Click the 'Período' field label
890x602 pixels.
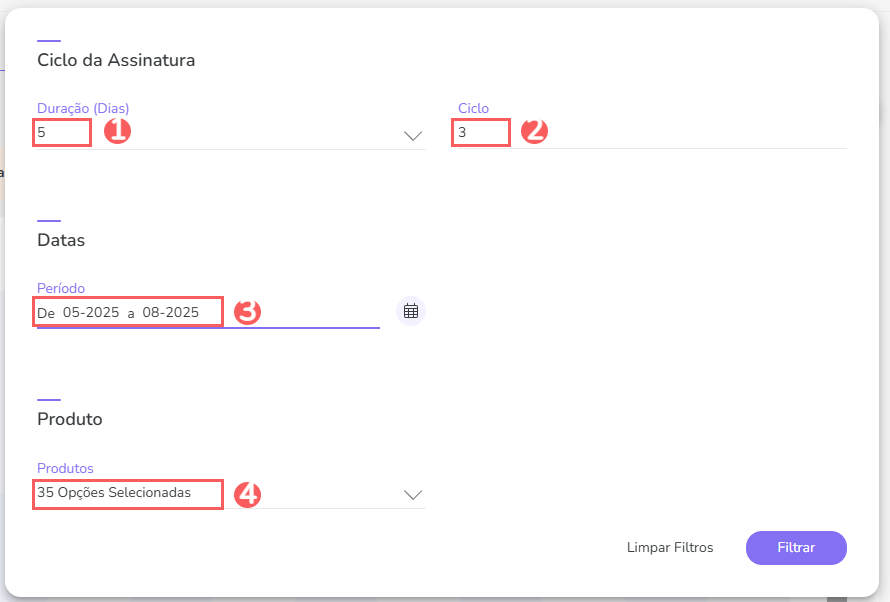[x=62, y=288]
